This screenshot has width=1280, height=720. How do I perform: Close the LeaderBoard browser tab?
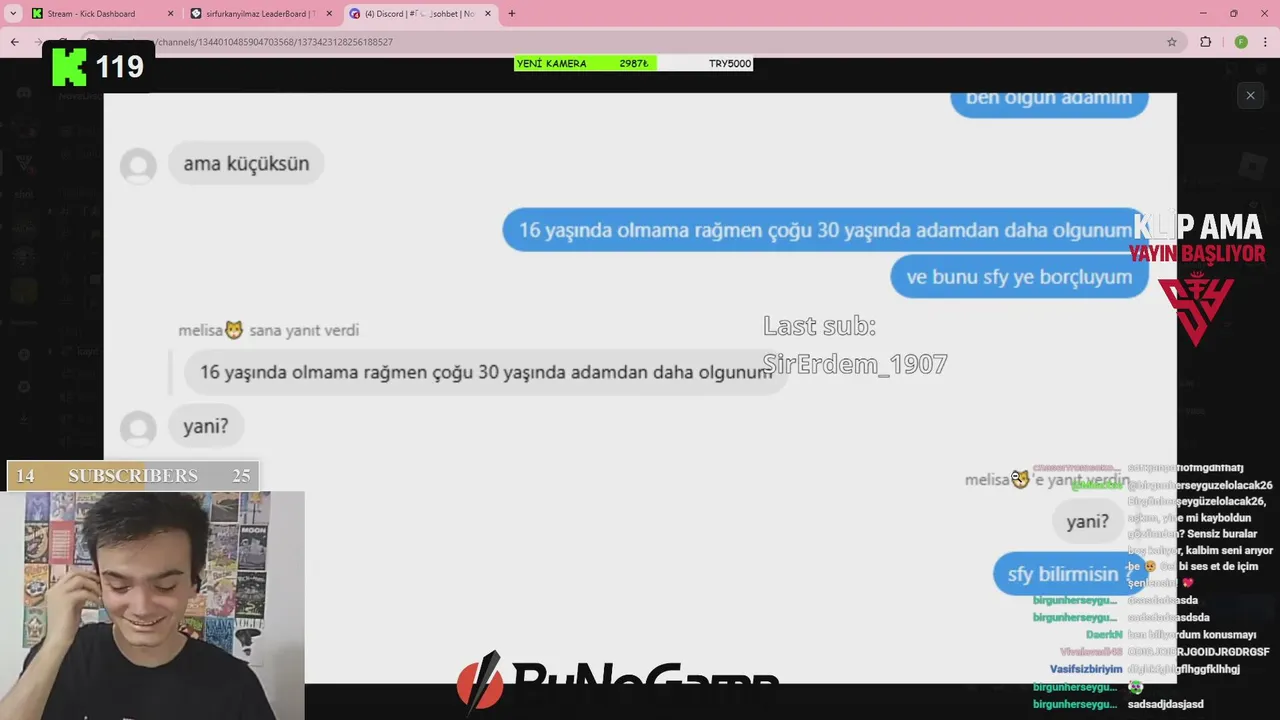[329, 14]
